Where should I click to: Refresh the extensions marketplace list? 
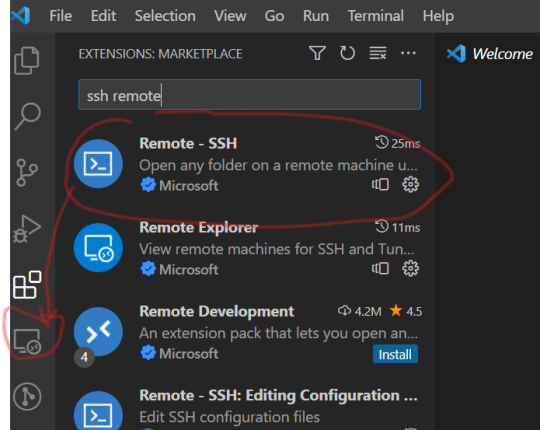pyautogui.click(x=347, y=53)
